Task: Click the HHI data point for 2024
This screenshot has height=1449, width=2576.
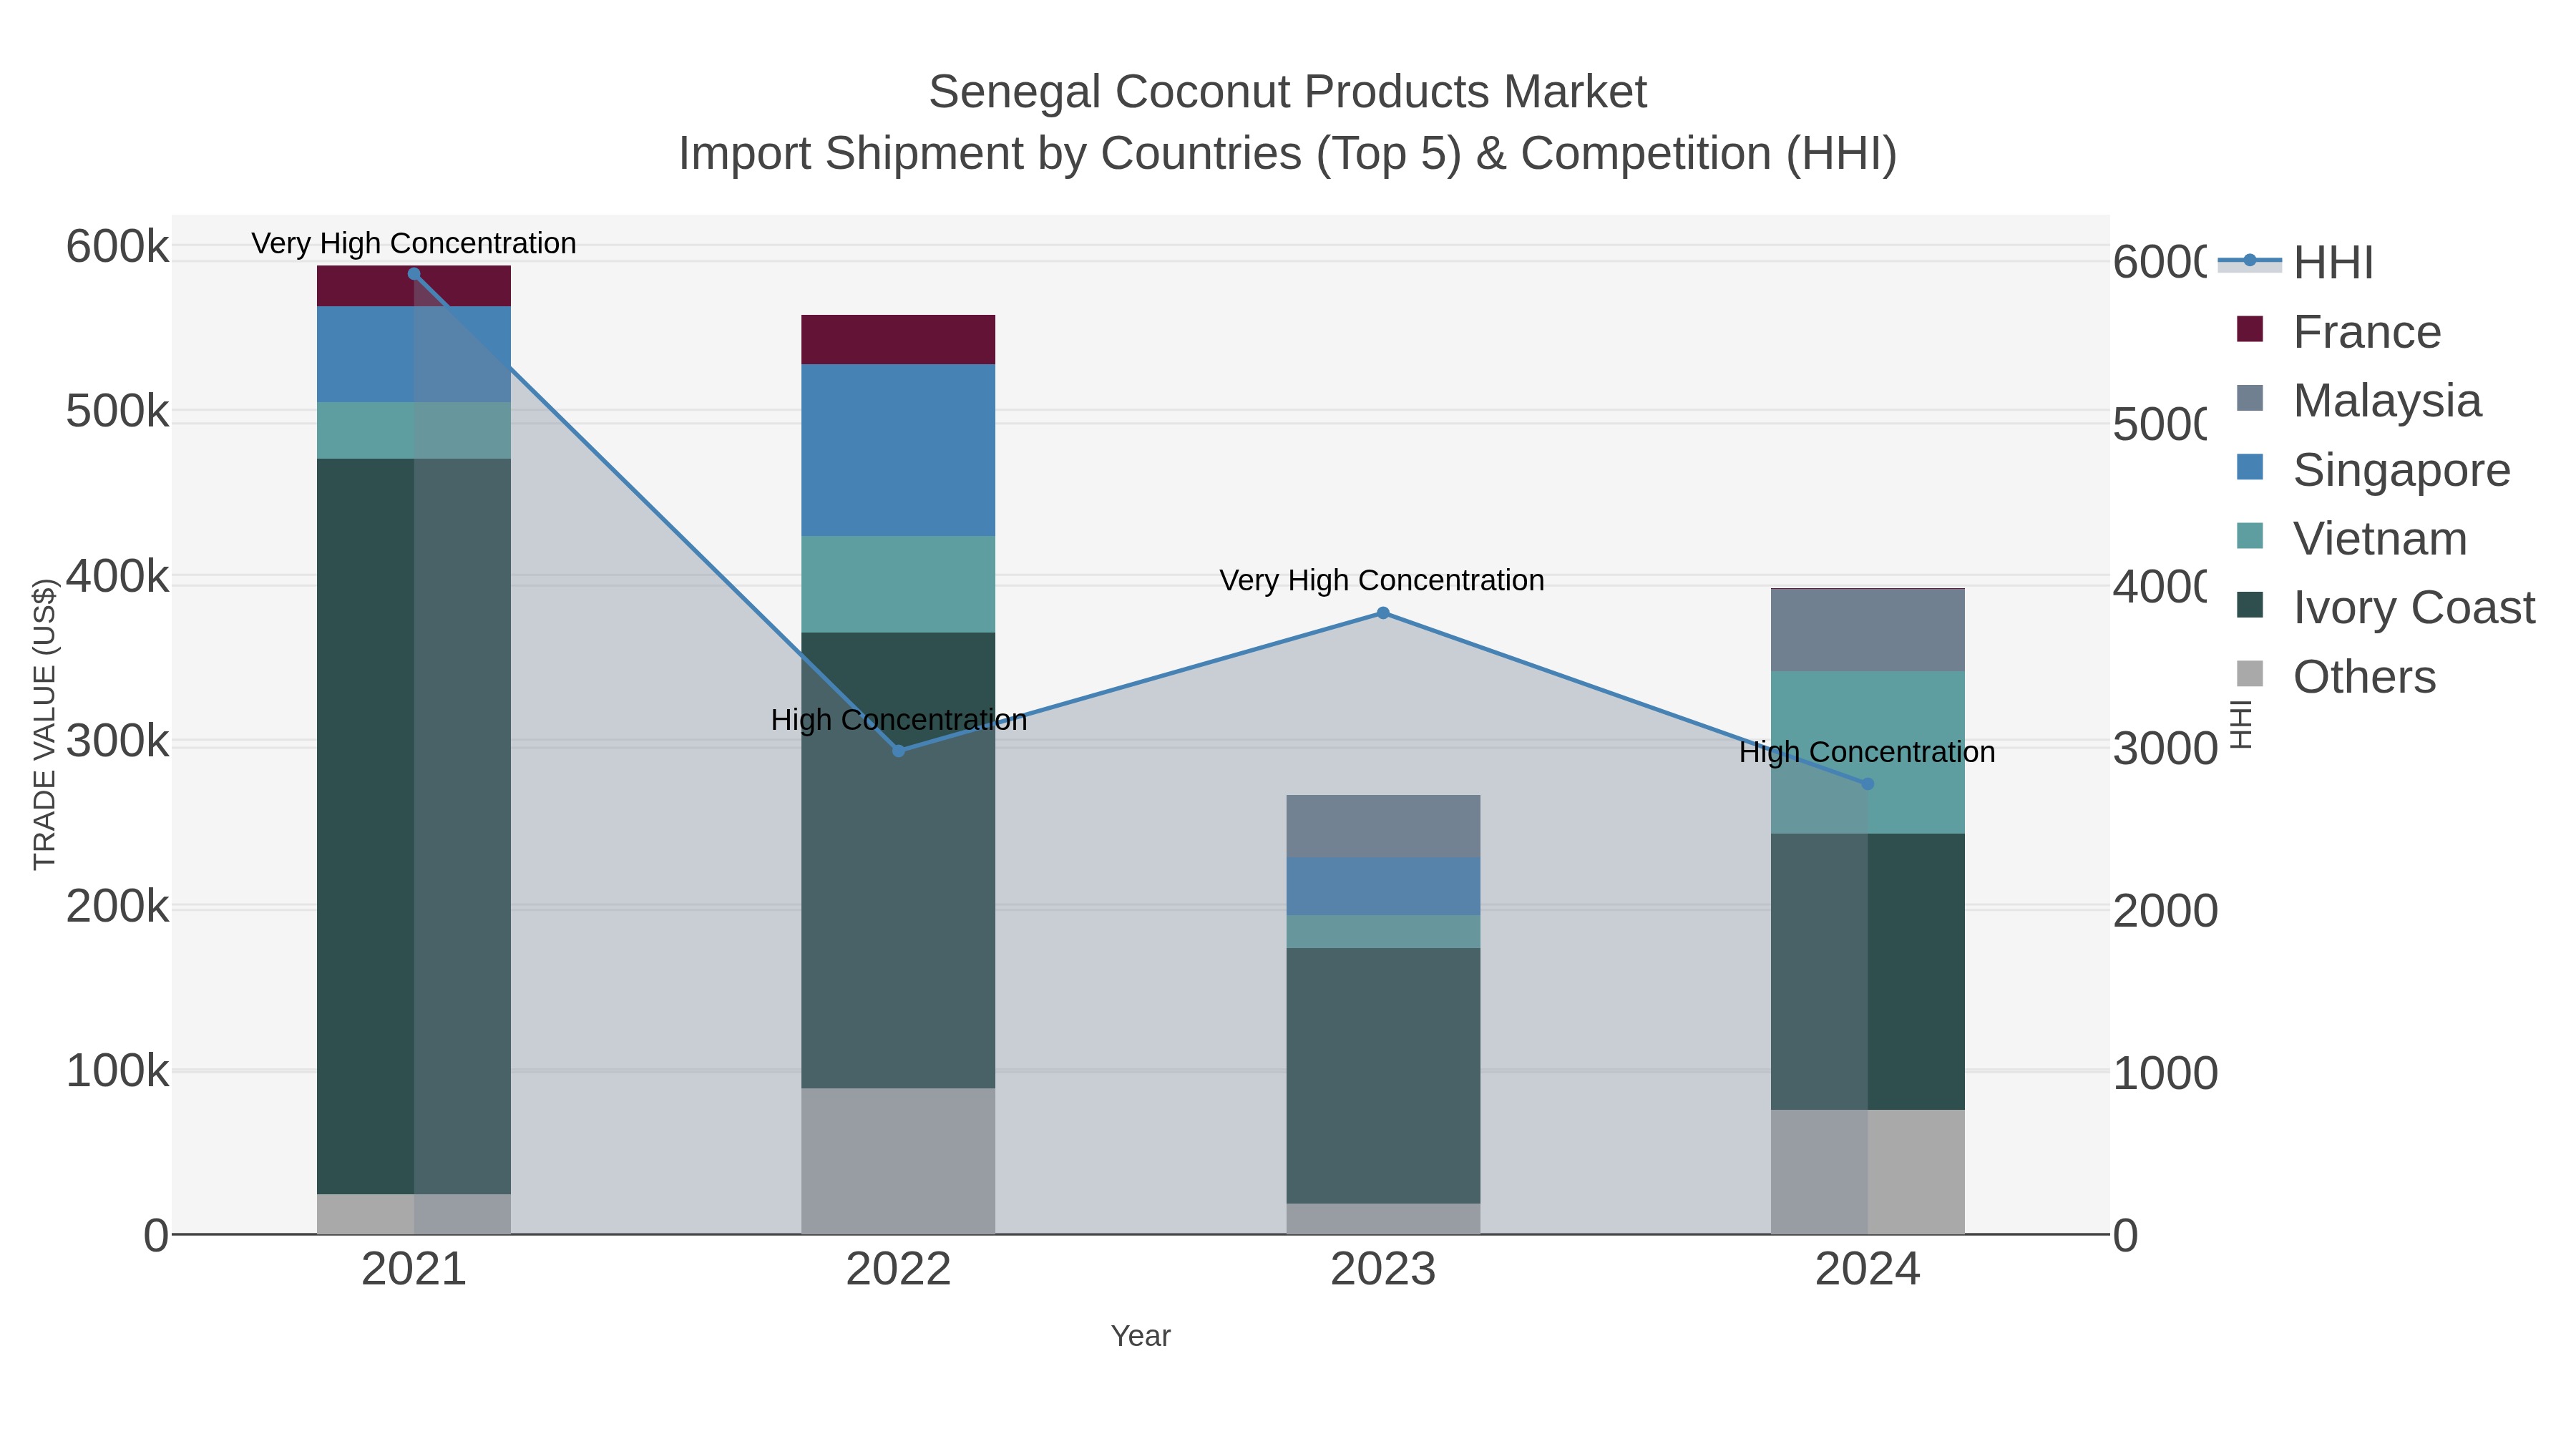Action: (1867, 784)
